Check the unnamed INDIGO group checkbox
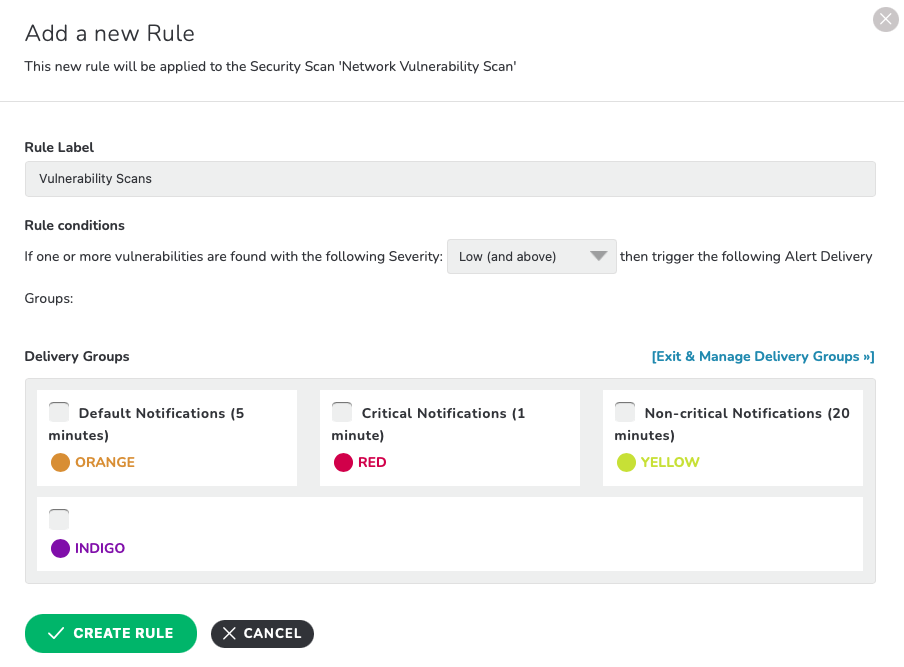The height and width of the screenshot is (667, 904). (59, 519)
